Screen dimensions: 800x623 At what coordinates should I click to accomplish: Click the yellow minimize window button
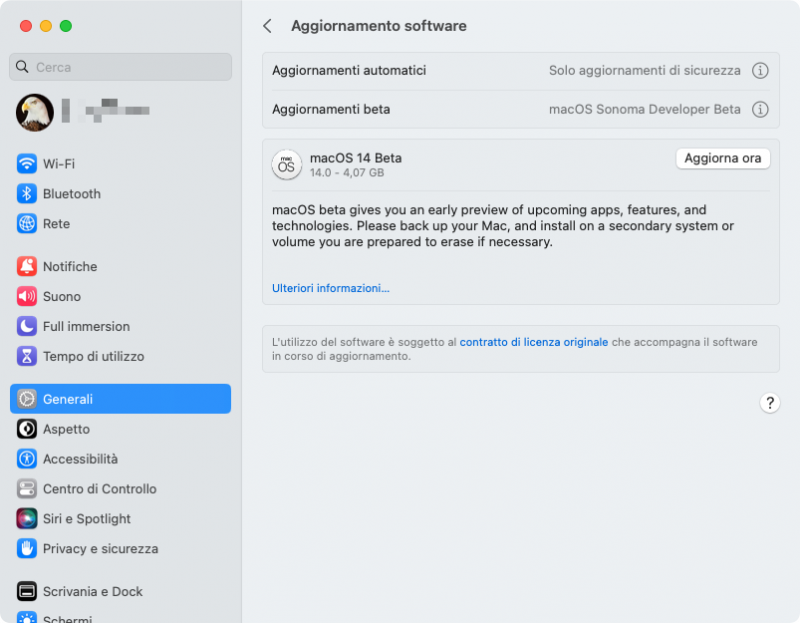(x=46, y=26)
